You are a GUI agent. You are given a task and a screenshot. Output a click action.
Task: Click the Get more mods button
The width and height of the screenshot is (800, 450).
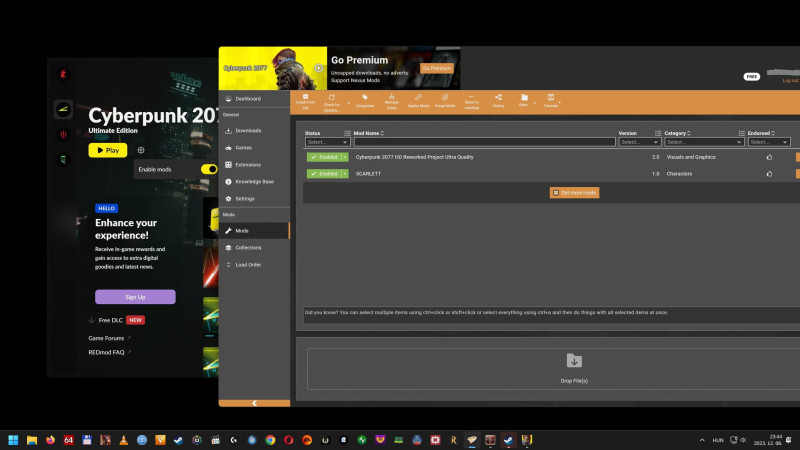tap(574, 193)
